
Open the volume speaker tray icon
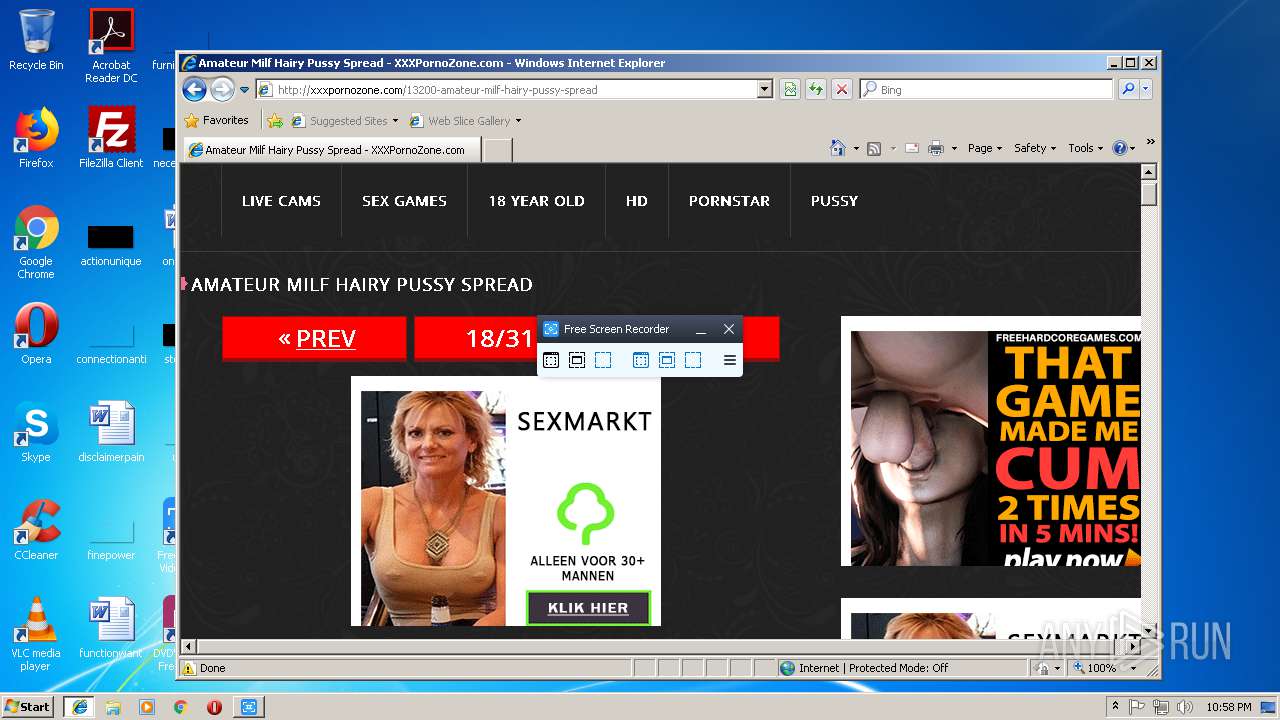[1185, 707]
